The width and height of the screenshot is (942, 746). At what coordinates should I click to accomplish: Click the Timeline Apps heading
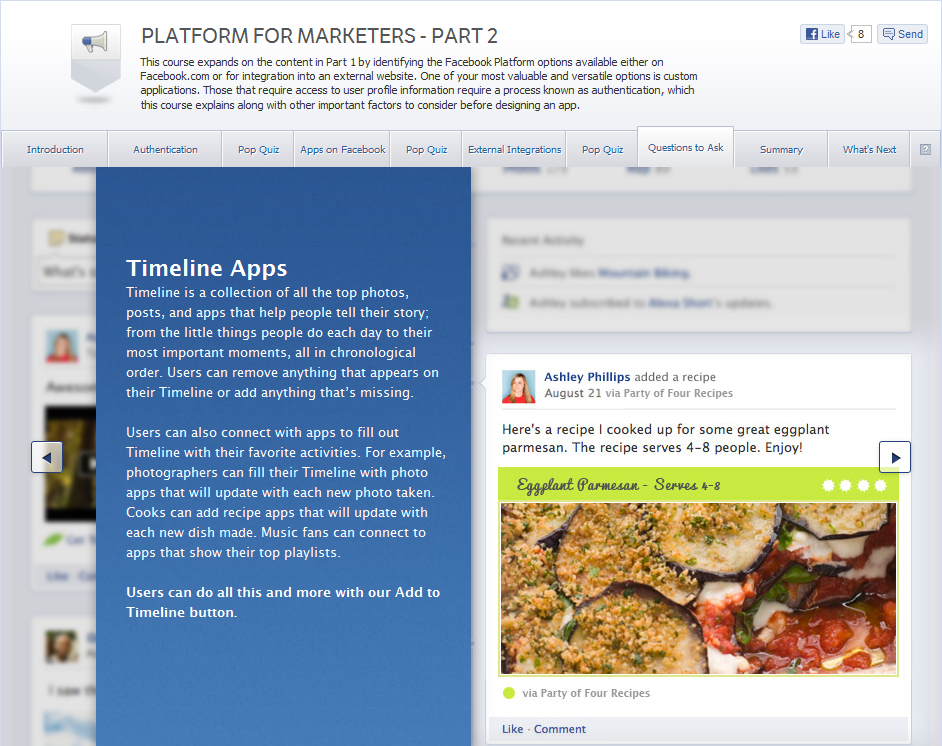(207, 268)
